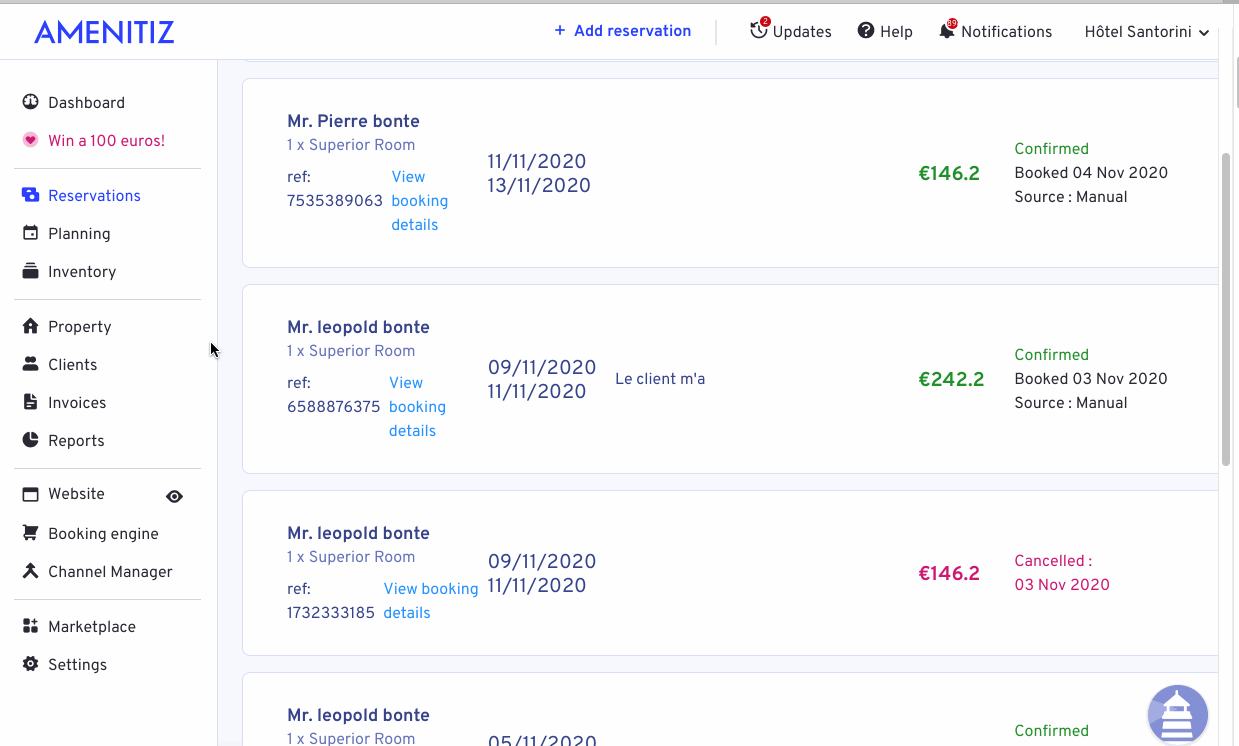Open the Website menu item
The width and height of the screenshot is (1239, 746).
tap(76, 494)
